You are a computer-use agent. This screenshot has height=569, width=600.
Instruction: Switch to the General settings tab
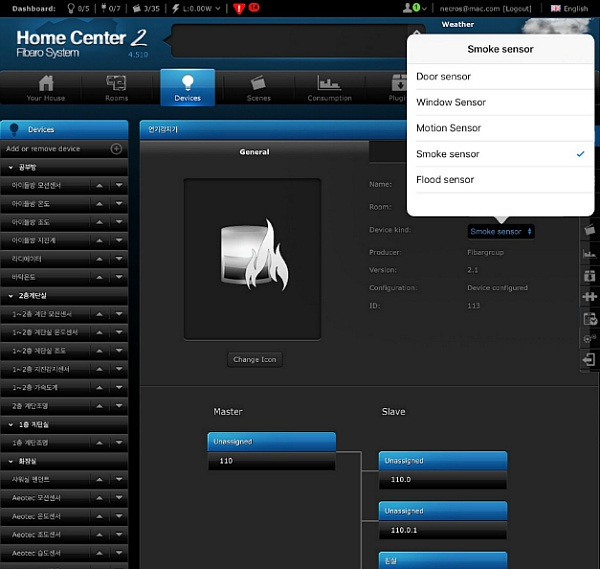[x=254, y=152]
